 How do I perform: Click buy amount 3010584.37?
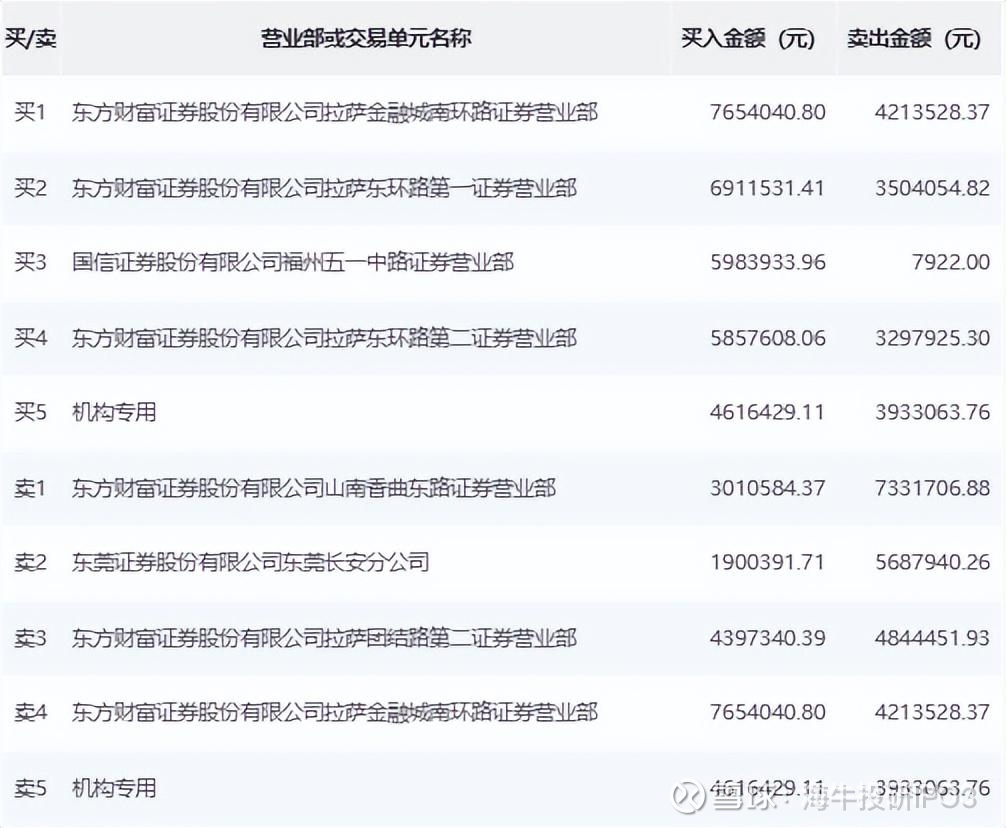click(767, 488)
